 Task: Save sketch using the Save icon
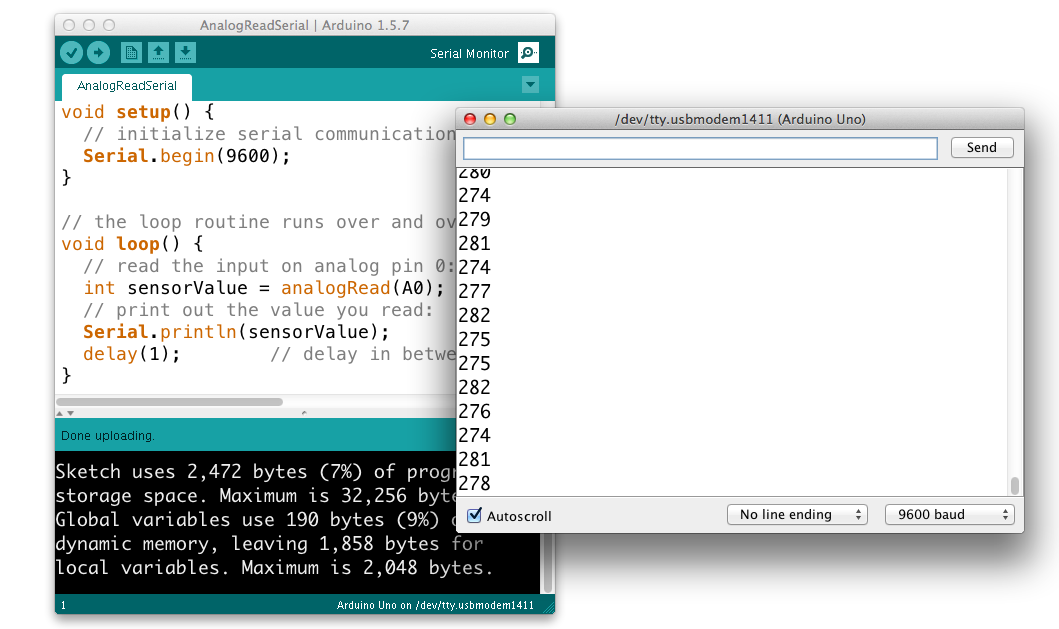point(185,53)
